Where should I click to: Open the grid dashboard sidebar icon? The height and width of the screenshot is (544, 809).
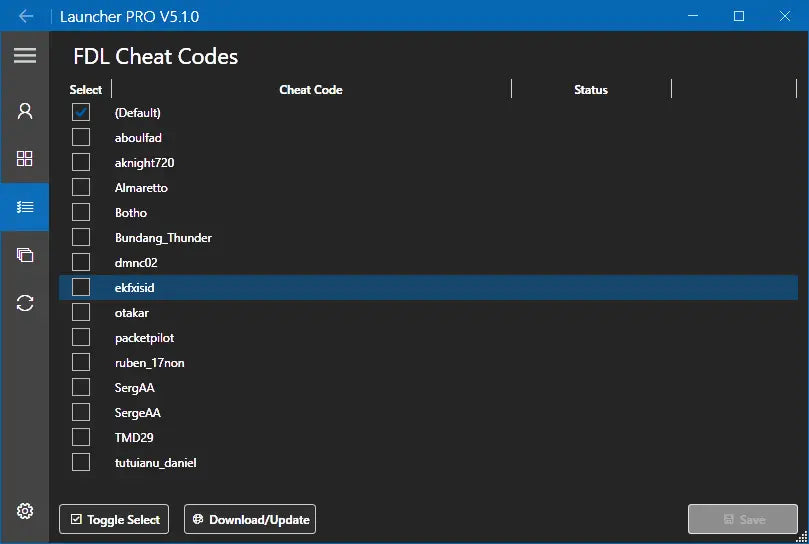click(25, 158)
